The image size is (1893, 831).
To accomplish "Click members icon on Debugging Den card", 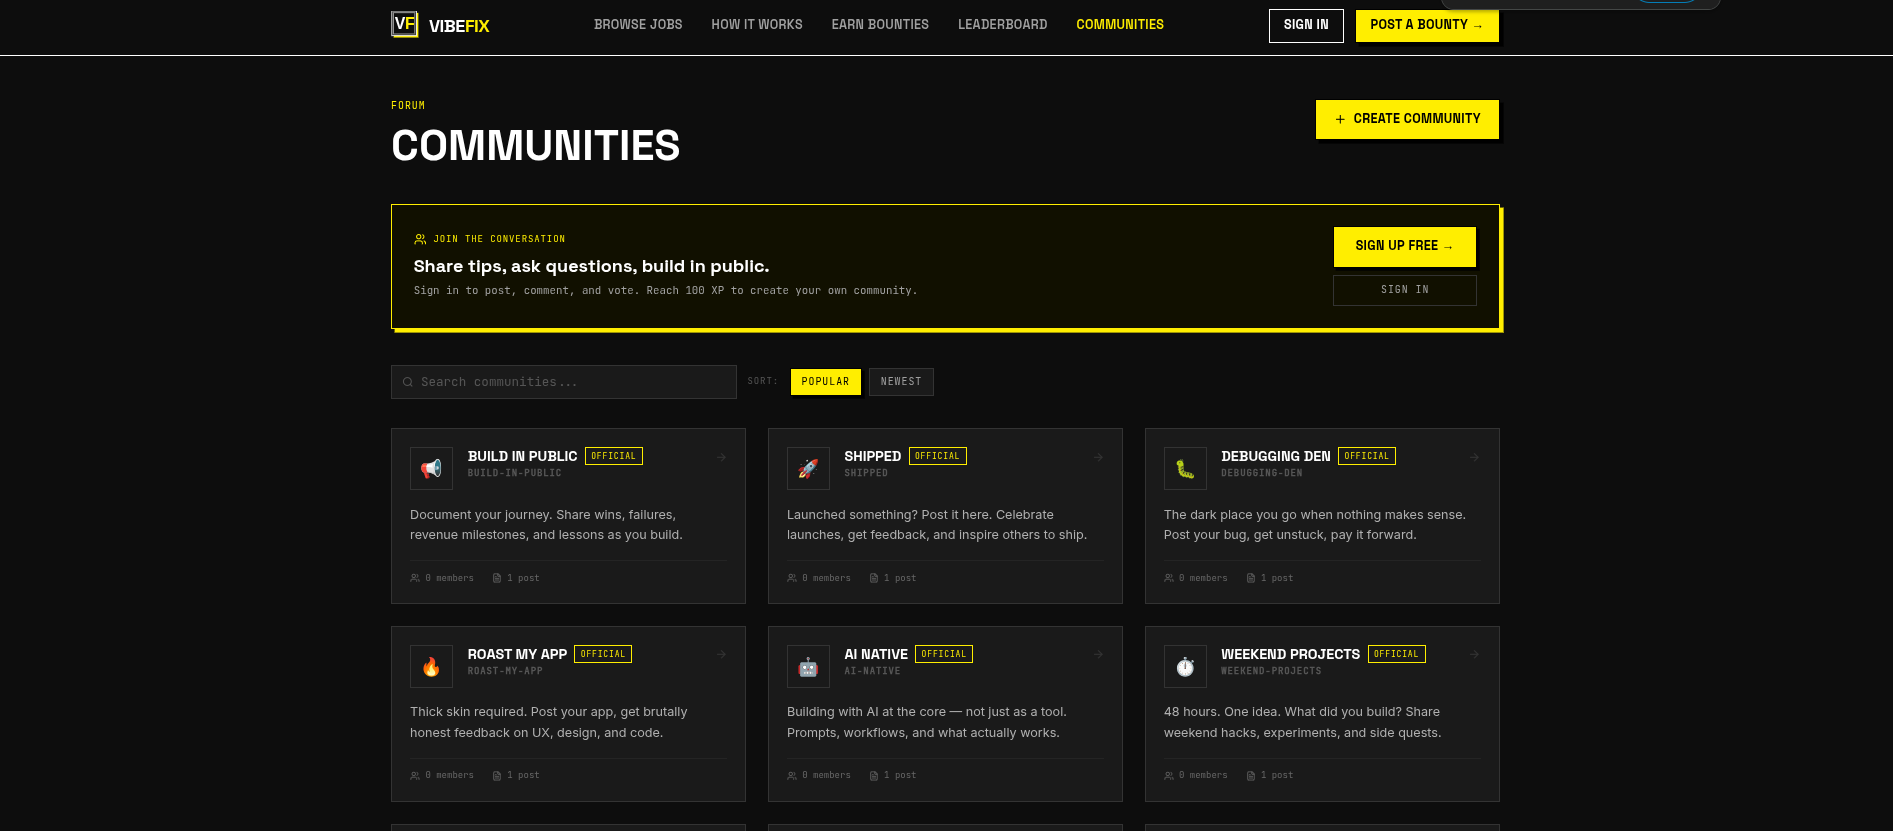I will click(x=1169, y=578).
